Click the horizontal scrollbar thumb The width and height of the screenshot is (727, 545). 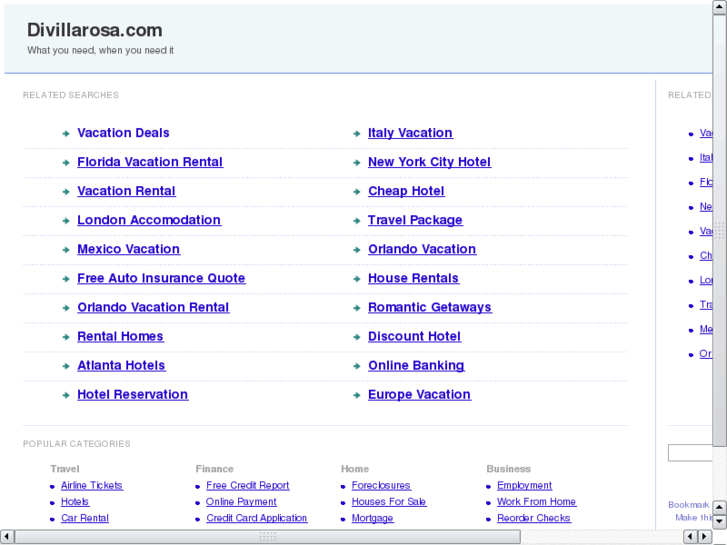pyautogui.click(x=268, y=537)
